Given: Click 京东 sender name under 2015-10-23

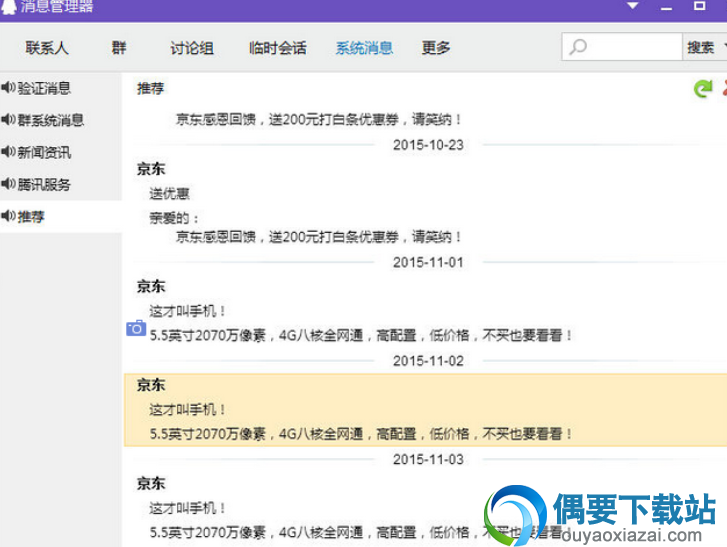Looking at the screenshot, I should tap(151, 169).
